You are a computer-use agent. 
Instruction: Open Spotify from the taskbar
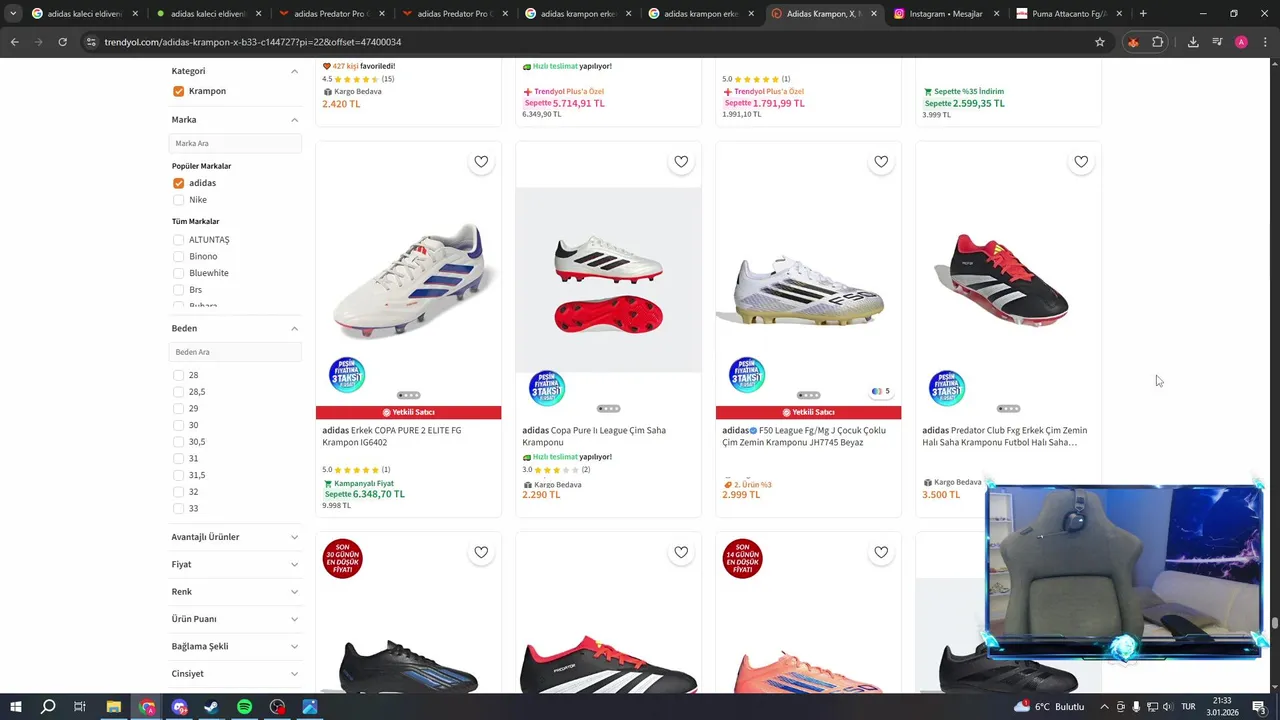(x=245, y=707)
